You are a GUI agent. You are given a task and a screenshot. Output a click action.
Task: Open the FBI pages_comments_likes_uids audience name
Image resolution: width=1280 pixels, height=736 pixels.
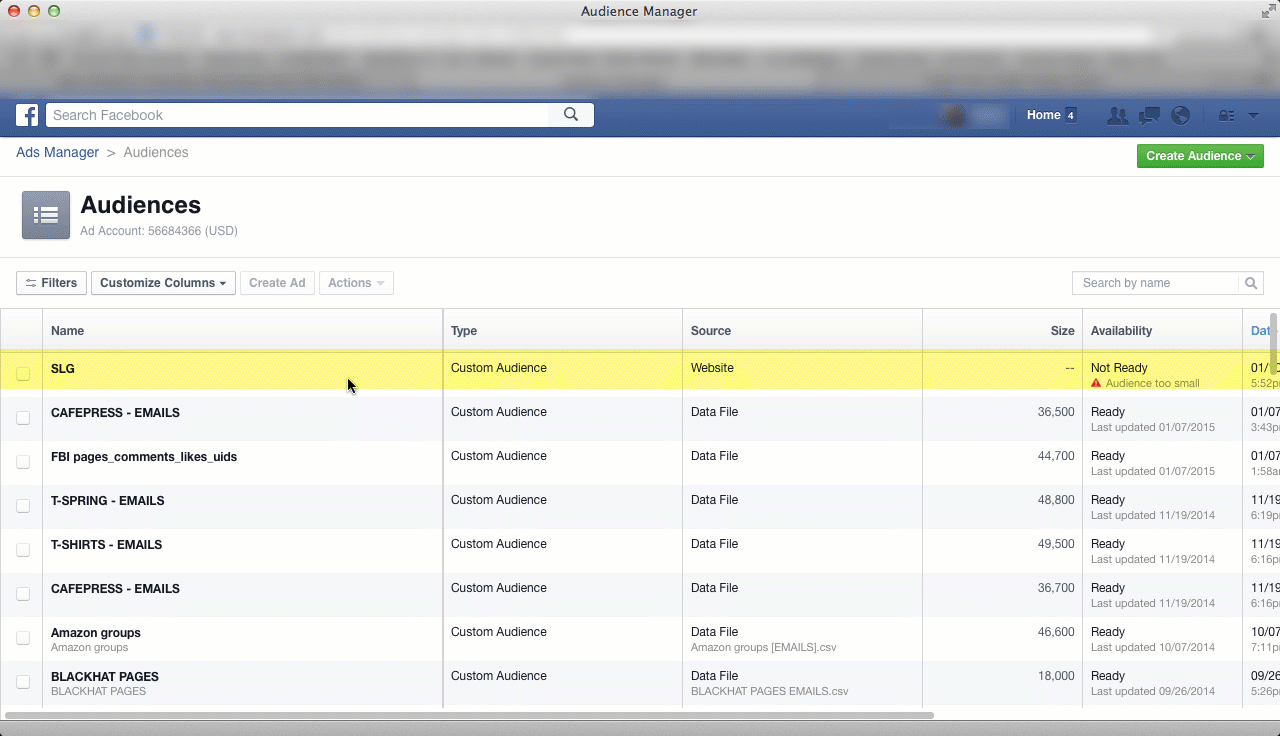coord(144,457)
